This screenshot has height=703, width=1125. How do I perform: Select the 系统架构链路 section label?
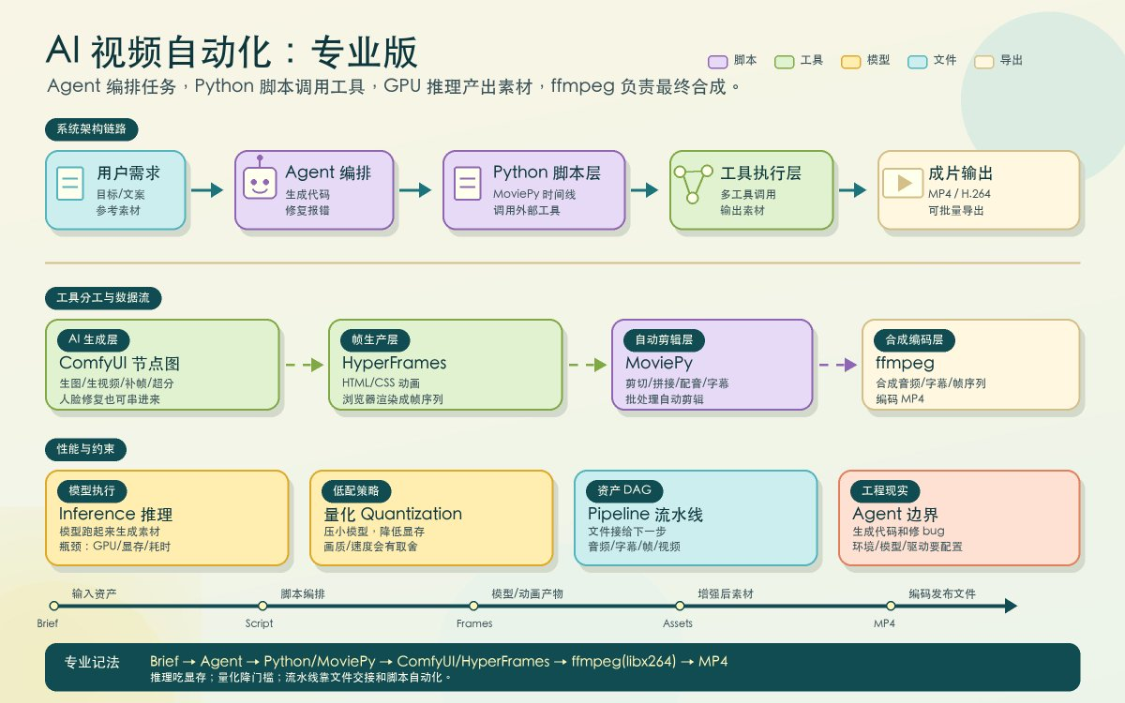[x=92, y=129]
